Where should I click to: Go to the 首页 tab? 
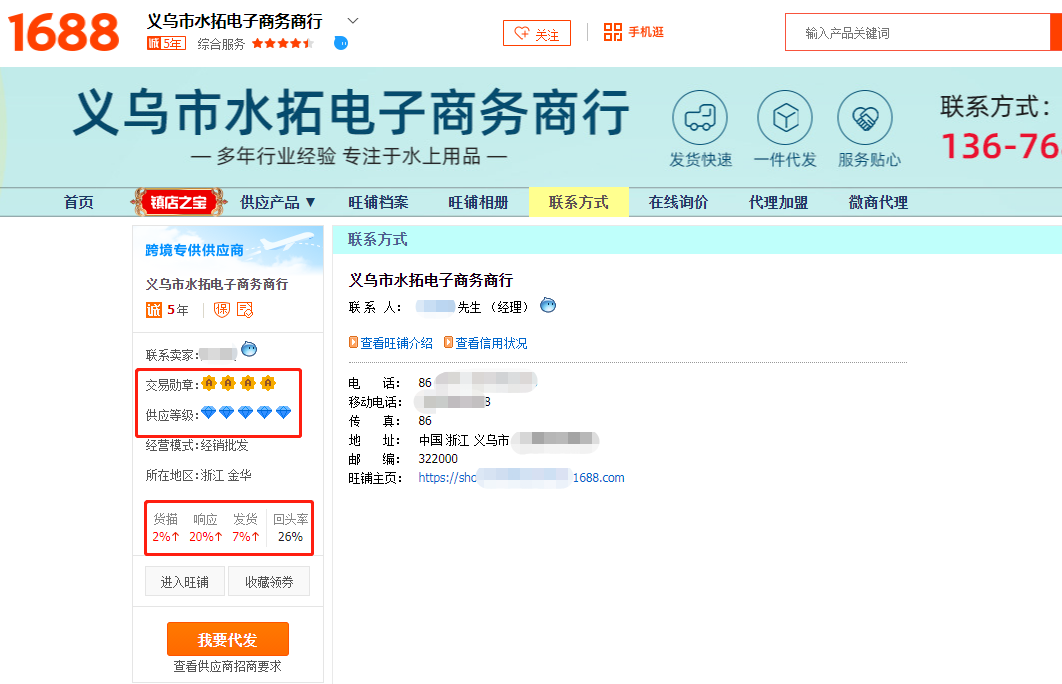(79, 202)
